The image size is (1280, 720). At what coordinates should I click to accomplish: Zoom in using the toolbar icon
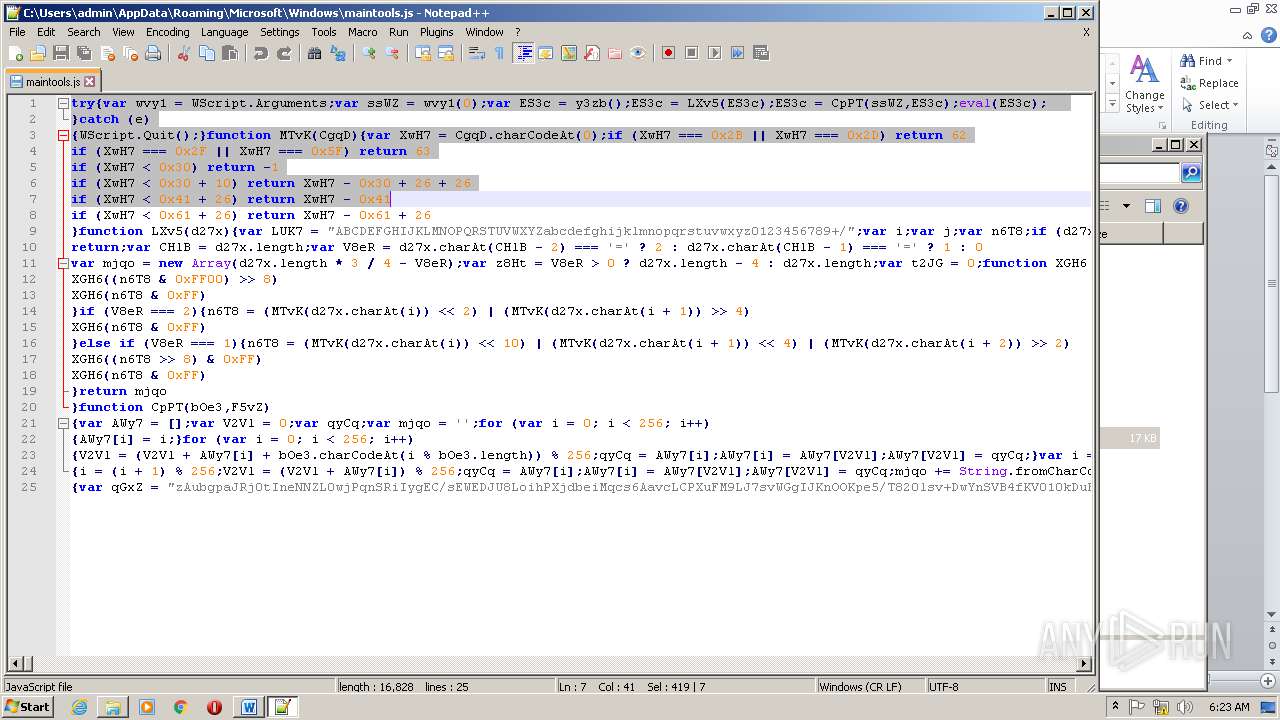click(369, 53)
